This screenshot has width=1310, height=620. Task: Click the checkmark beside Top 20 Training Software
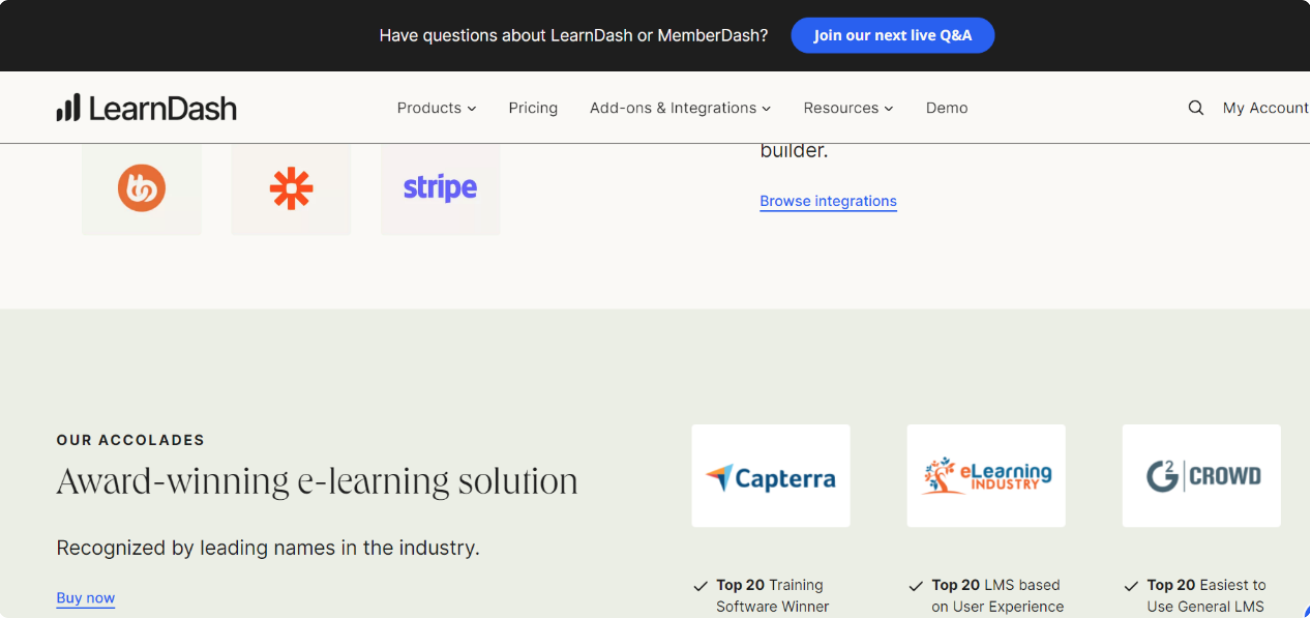pos(700,586)
